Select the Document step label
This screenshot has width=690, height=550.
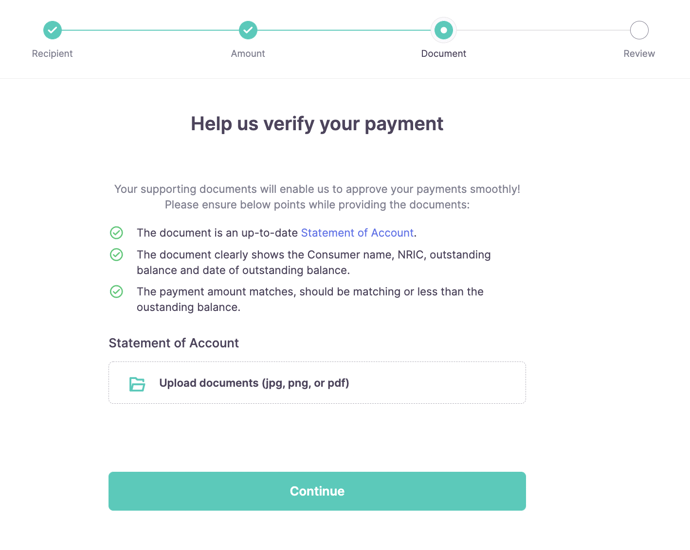[444, 54]
